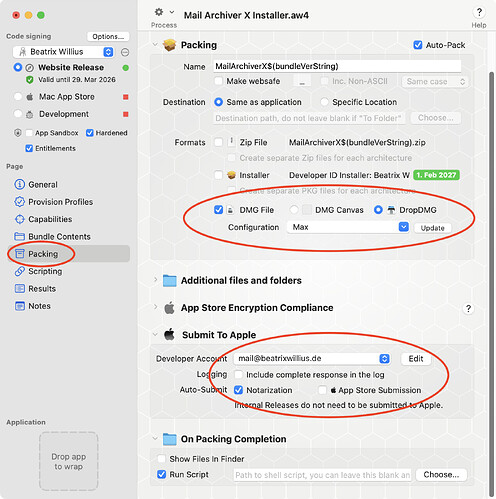Toggle the Notarization auto-submit checkbox

click(238, 390)
